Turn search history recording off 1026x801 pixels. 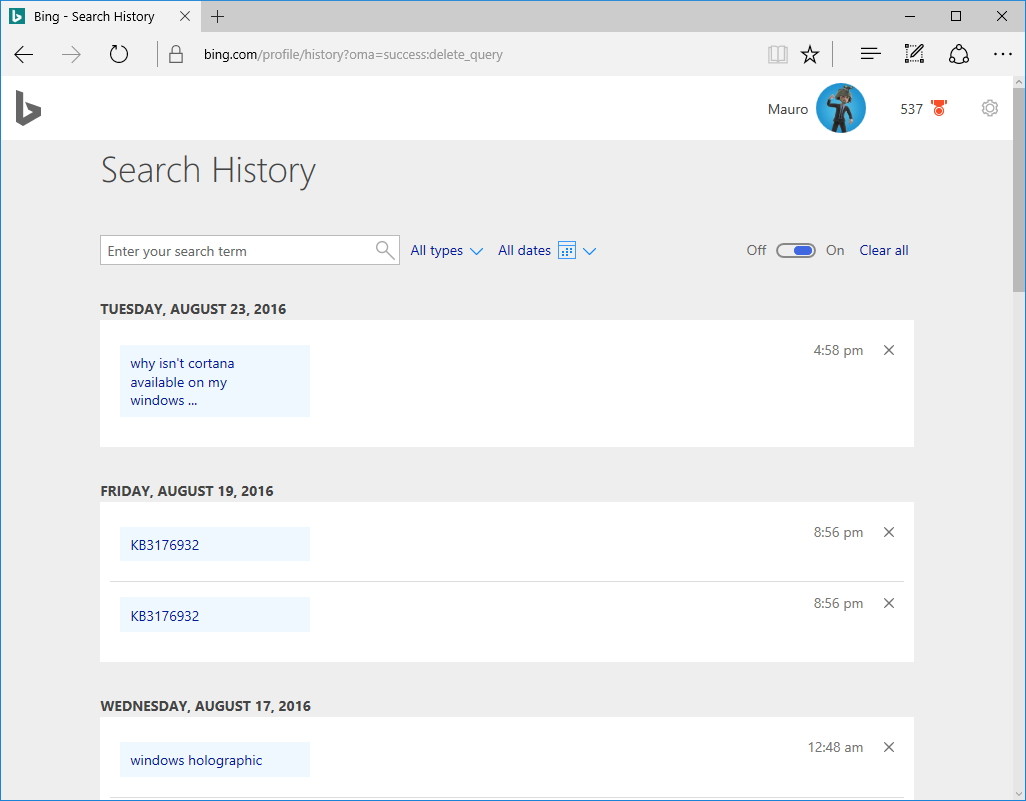pos(796,250)
